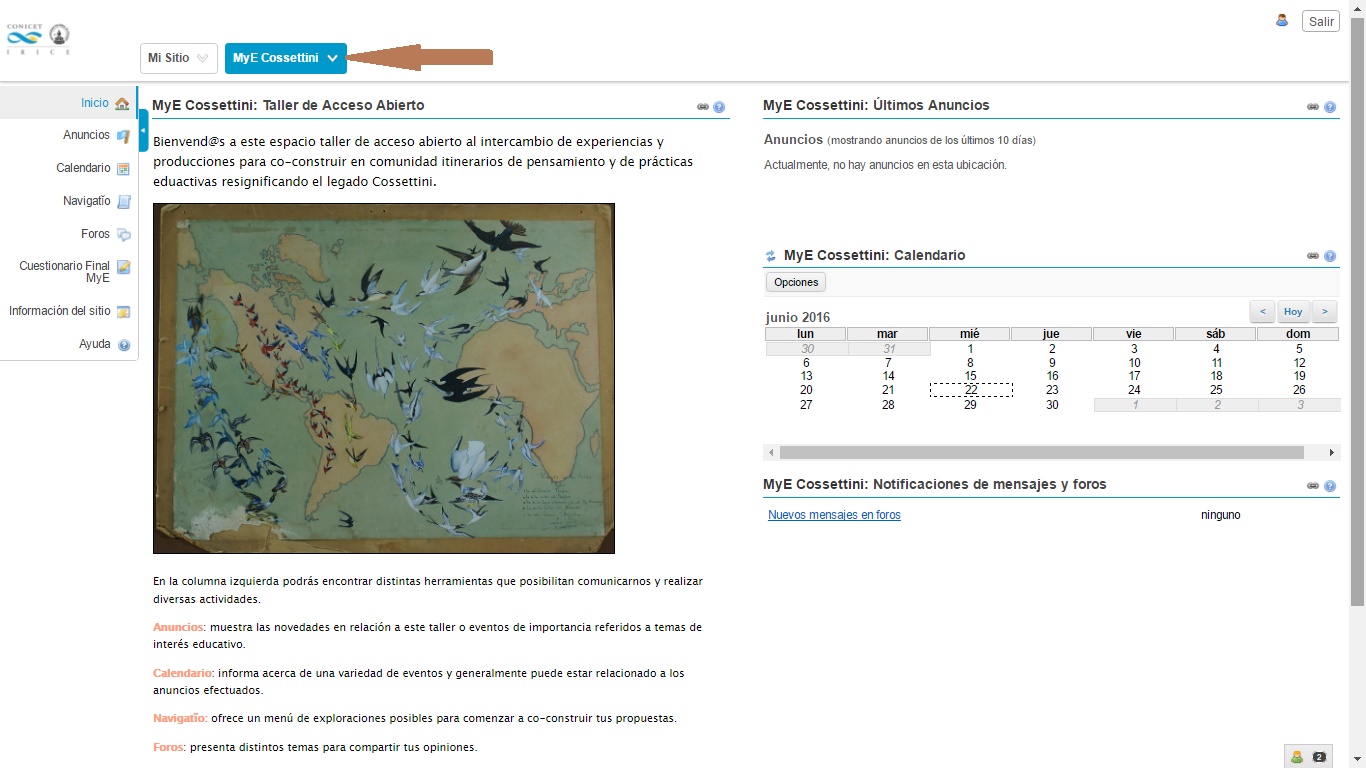Open Nuevos mensajes en foros link
This screenshot has width=1366, height=768.
(834, 515)
